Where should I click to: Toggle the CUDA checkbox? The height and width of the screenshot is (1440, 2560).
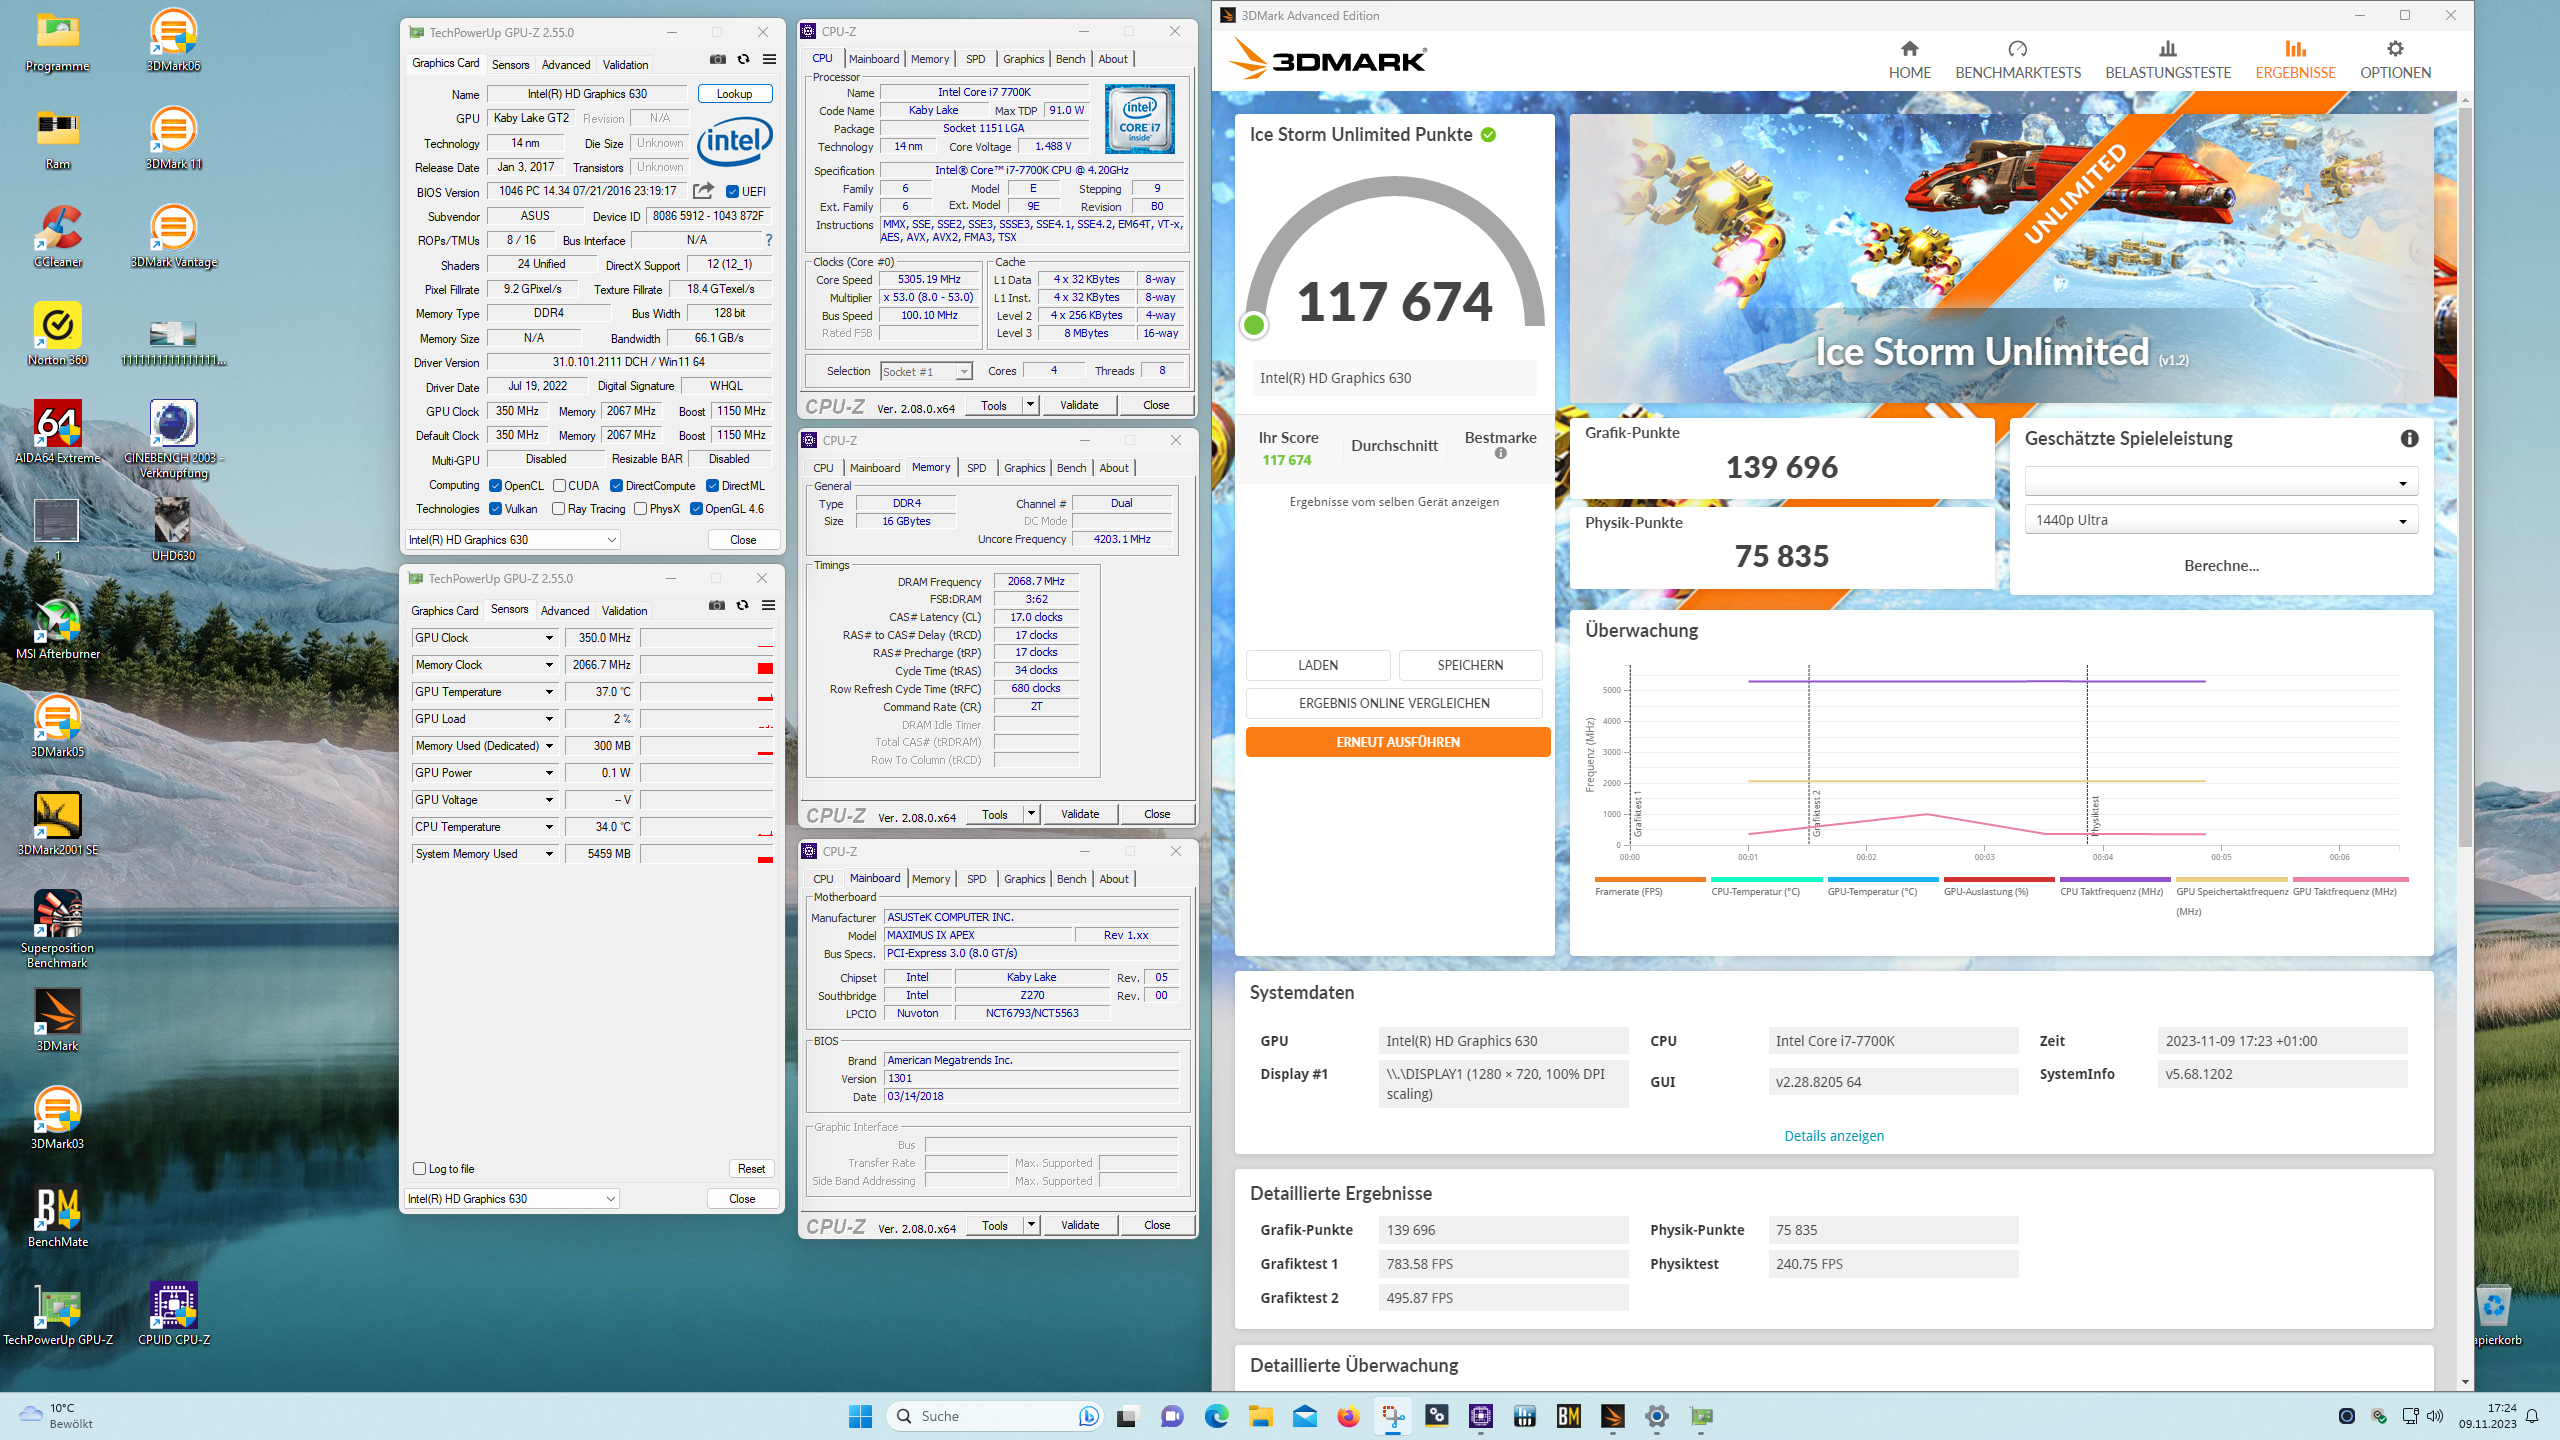[x=559, y=486]
